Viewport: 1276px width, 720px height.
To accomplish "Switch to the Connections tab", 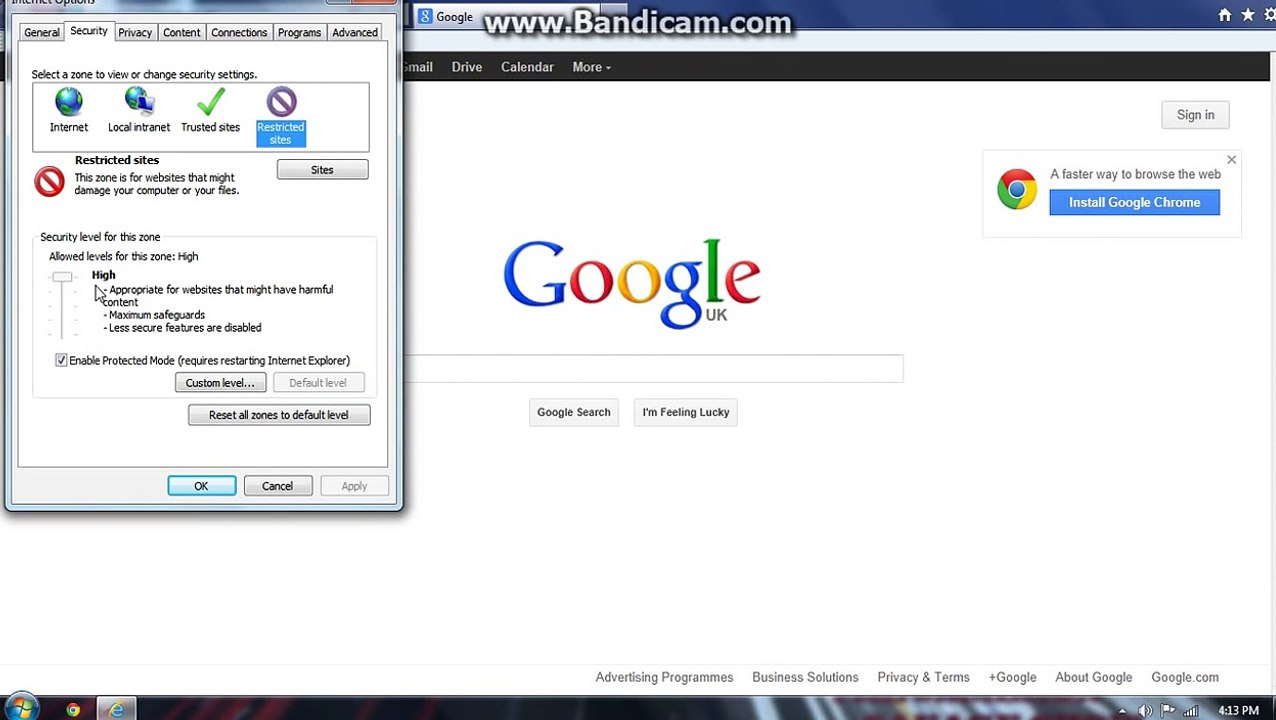I will pyautogui.click(x=239, y=33).
